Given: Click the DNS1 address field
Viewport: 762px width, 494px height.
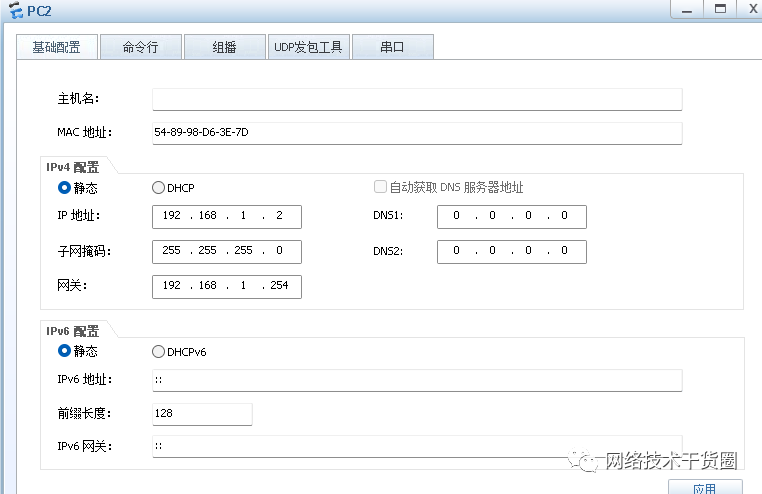Looking at the screenshot, I should coord(512,217).
